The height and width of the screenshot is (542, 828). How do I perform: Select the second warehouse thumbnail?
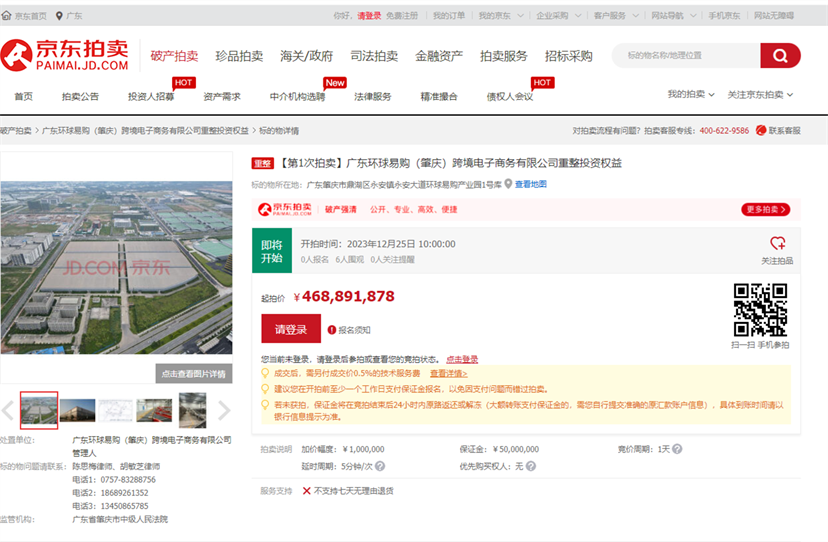point(78,410)
